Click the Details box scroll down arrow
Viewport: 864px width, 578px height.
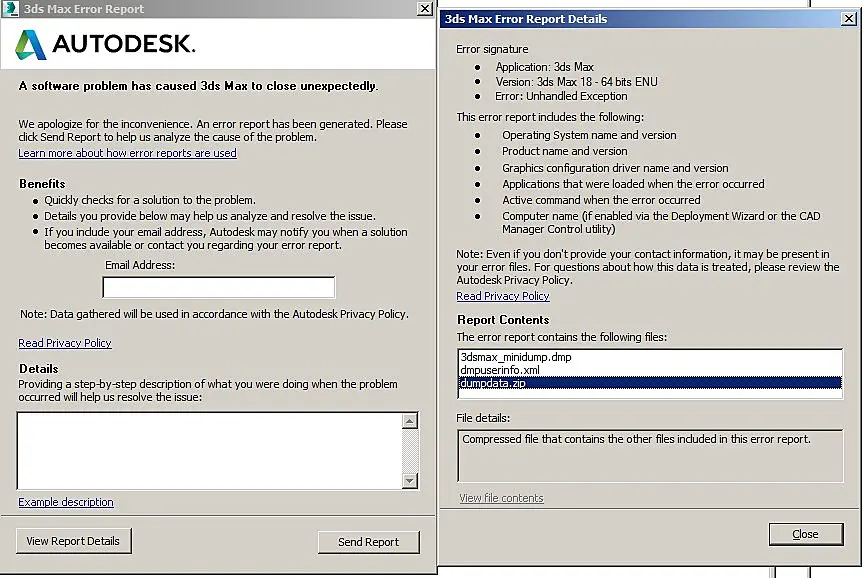click(x=409, y=480)
